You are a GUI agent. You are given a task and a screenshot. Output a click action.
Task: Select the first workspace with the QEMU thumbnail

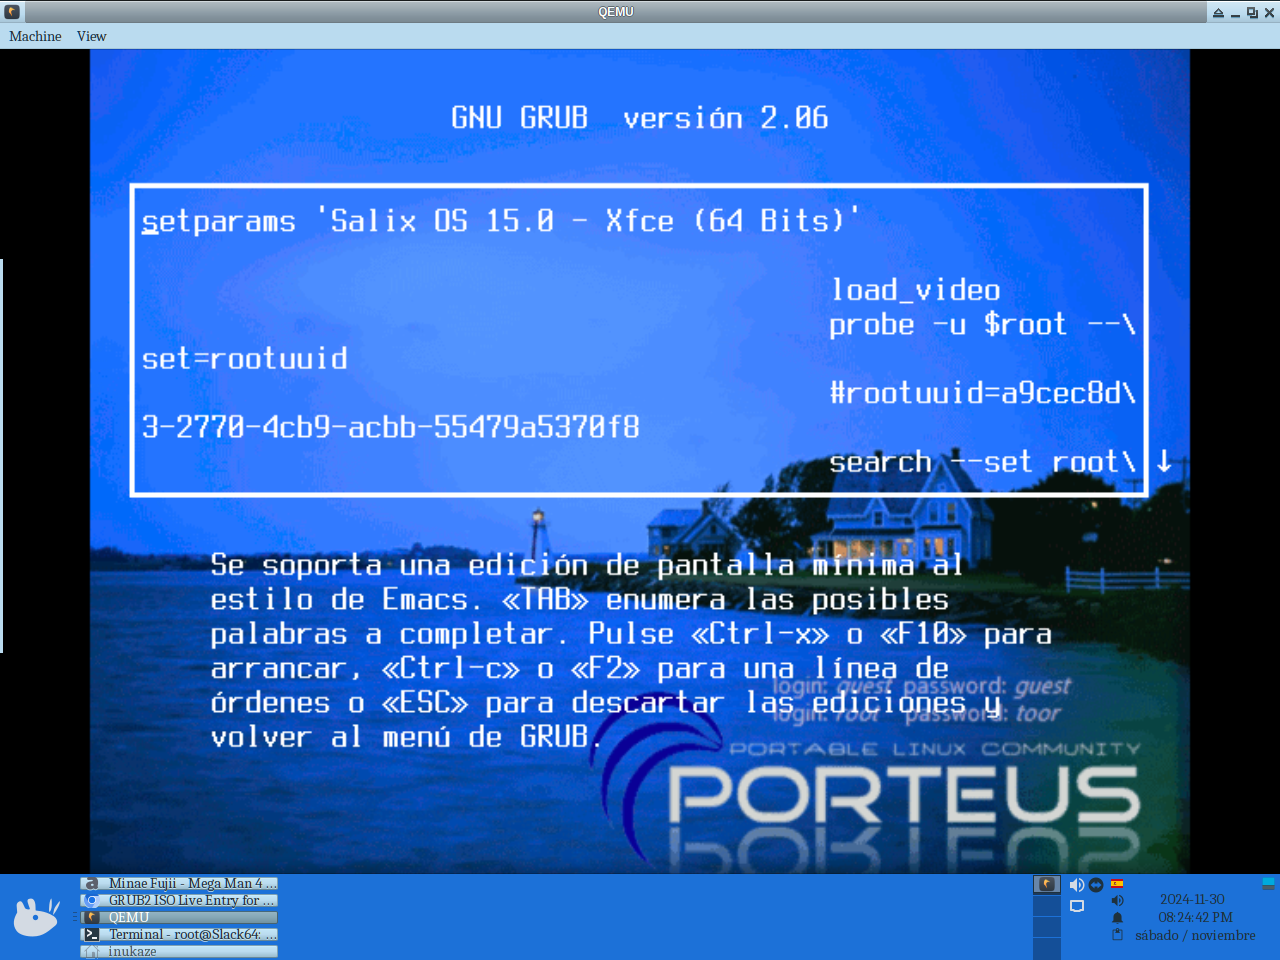pyautogui.click(x=1047, y=884)
